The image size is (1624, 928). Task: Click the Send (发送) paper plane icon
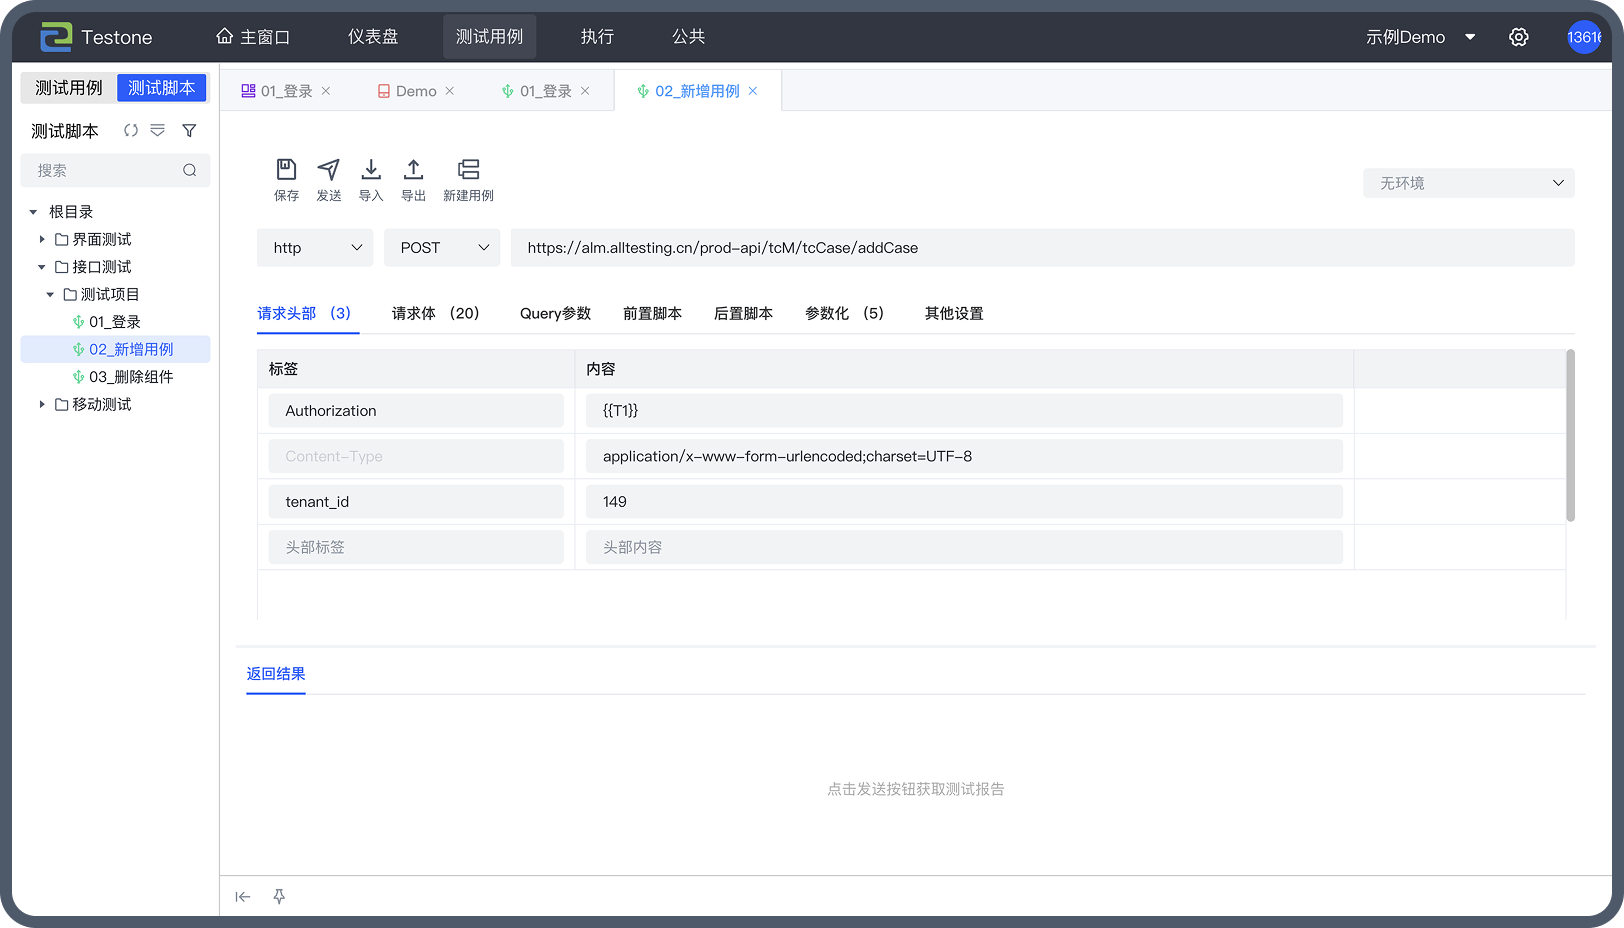[x=328, y=170]
